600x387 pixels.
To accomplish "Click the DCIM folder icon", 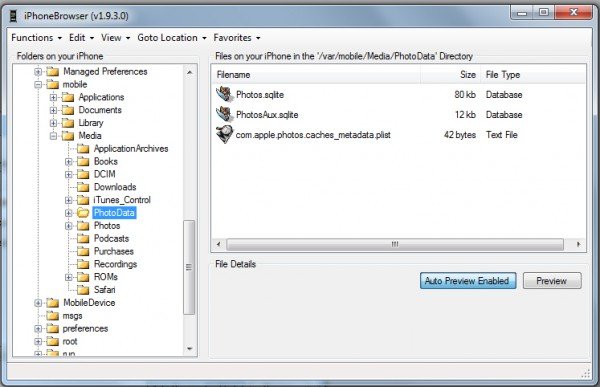I will (x=83, y=174).
